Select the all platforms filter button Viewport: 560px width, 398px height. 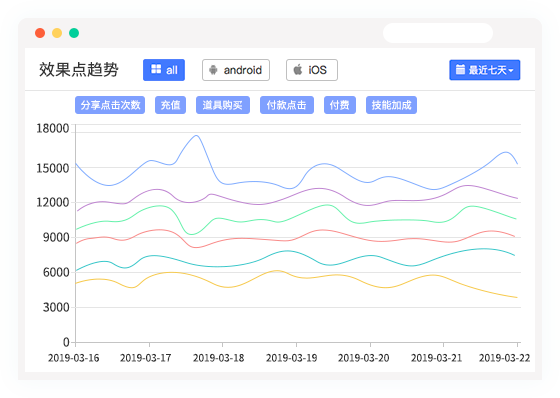point(164,70)
